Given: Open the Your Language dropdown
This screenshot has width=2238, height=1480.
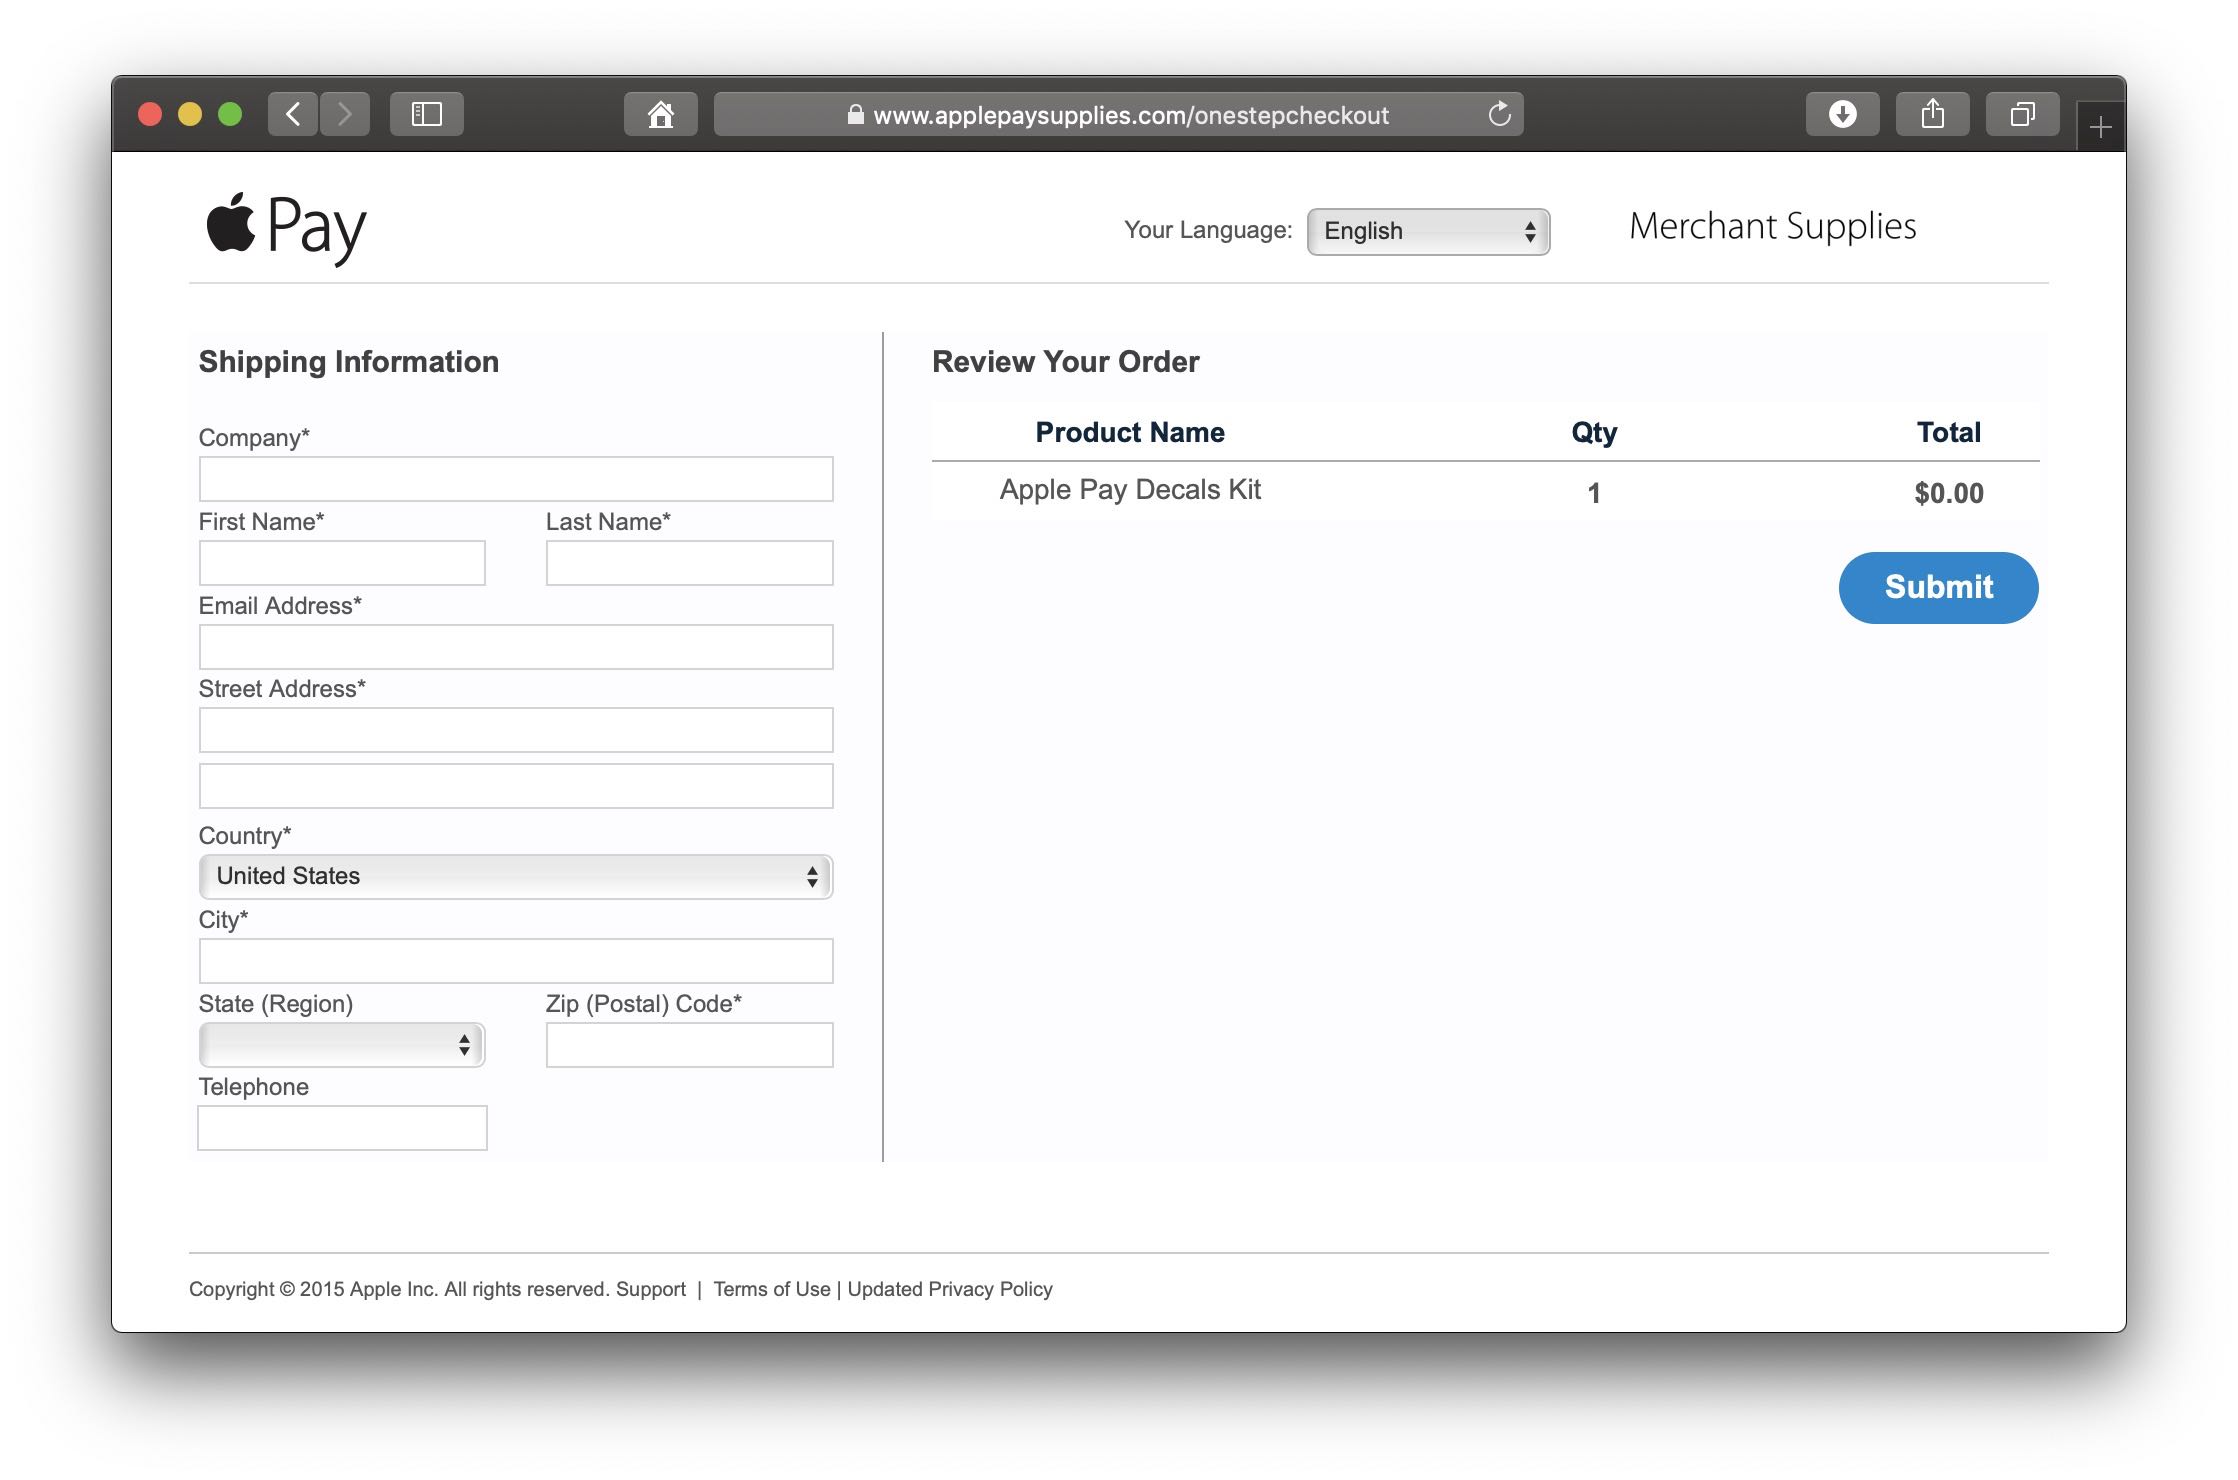Looking at the screenshot, I should 1428,231.
